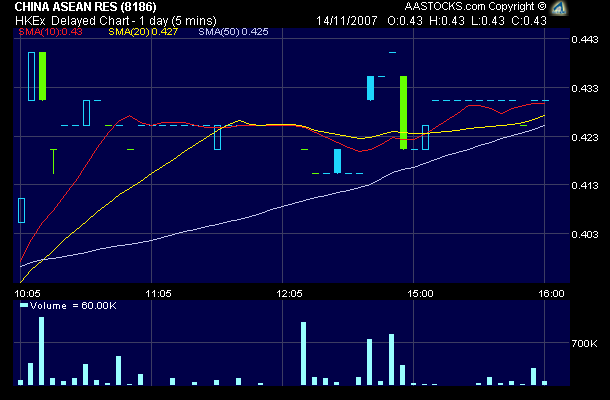Click the thin green wick candle below 0.423
This screenshot has height=400, width=610.
point(53,161)
